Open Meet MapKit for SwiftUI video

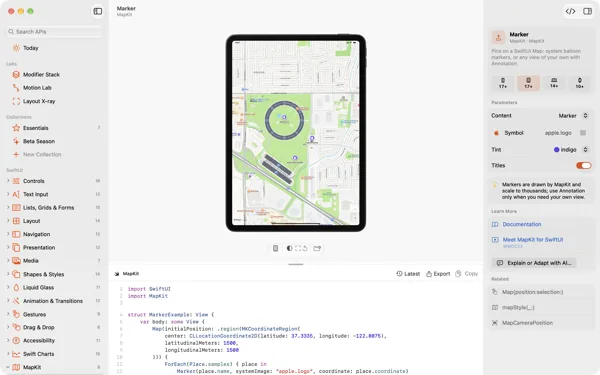pyautogui.click(x=533, y=240)
